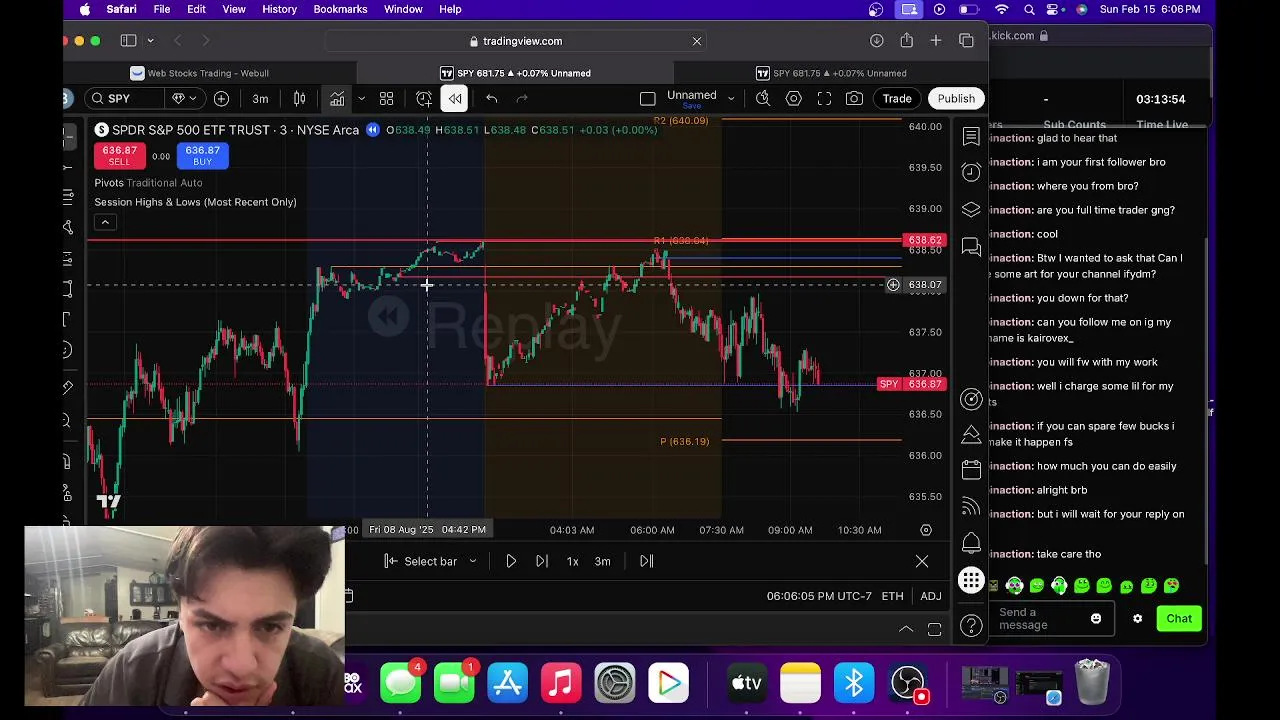
Task: Jump replay to real-time
Action: (647, 561)
